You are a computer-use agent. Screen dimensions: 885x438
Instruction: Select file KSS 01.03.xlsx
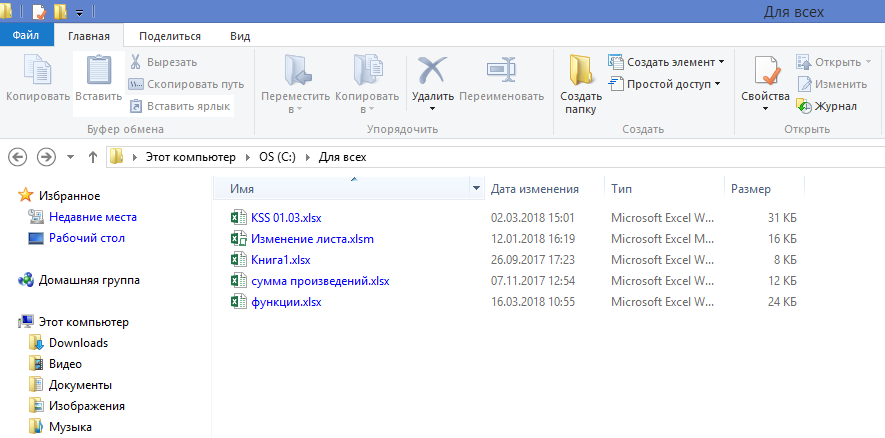pyautogui.click(x=286, y=218)
